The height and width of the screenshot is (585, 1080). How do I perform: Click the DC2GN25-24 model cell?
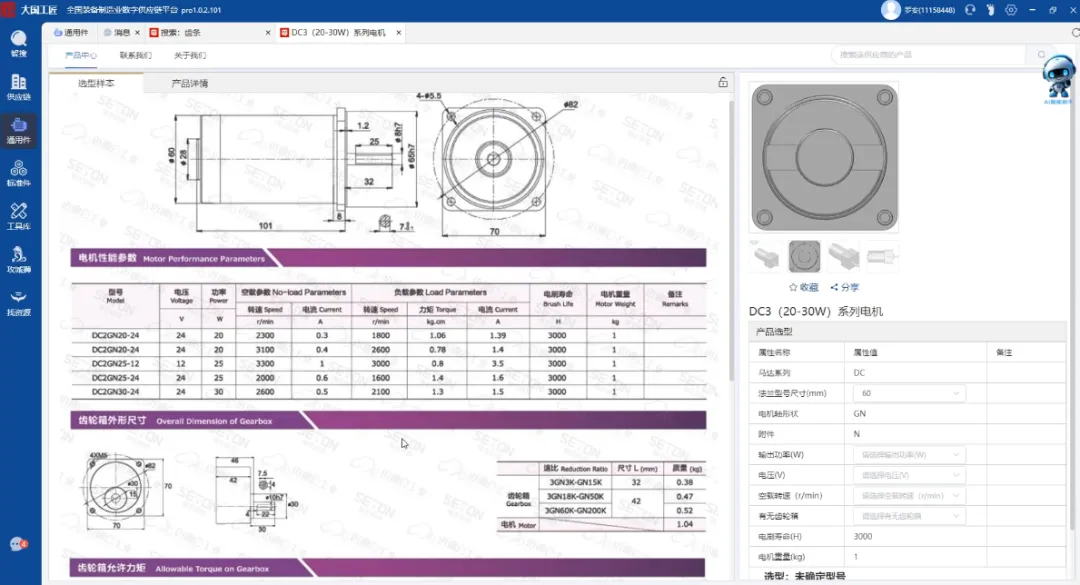tap(115, 378)
